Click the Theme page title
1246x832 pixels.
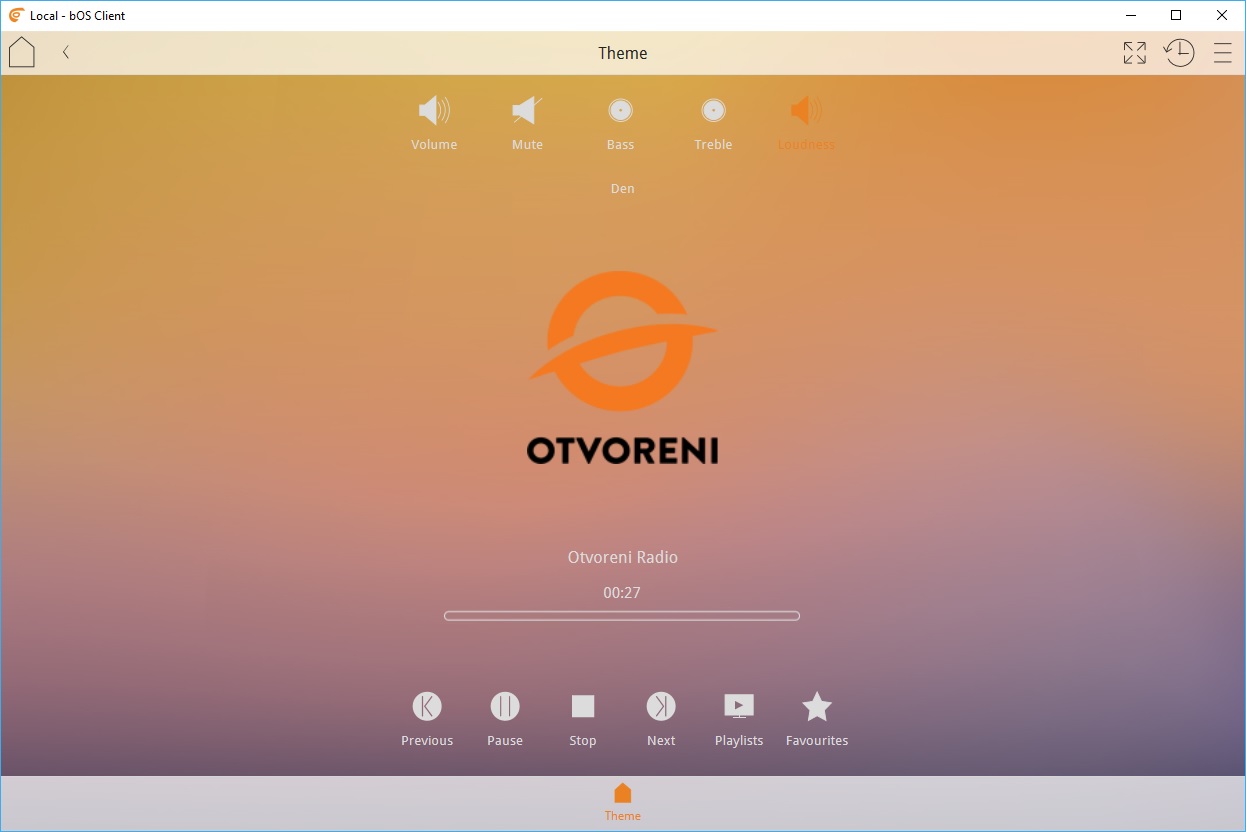[x=622, y=53]
